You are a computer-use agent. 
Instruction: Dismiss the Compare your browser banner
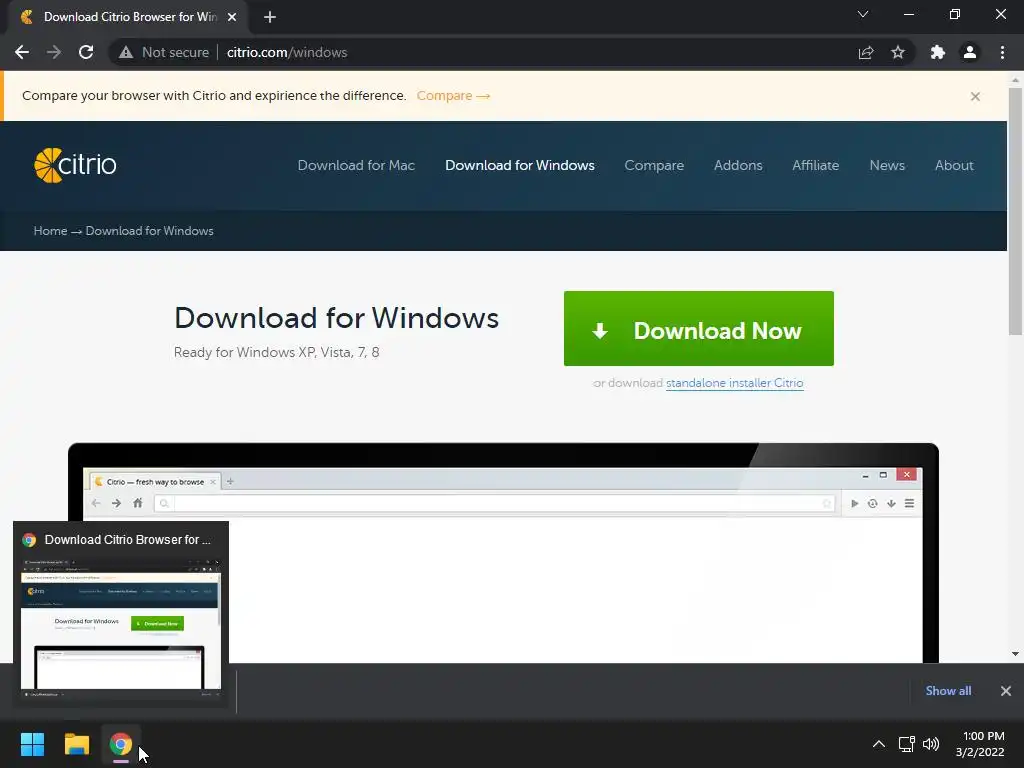[975, 97]
